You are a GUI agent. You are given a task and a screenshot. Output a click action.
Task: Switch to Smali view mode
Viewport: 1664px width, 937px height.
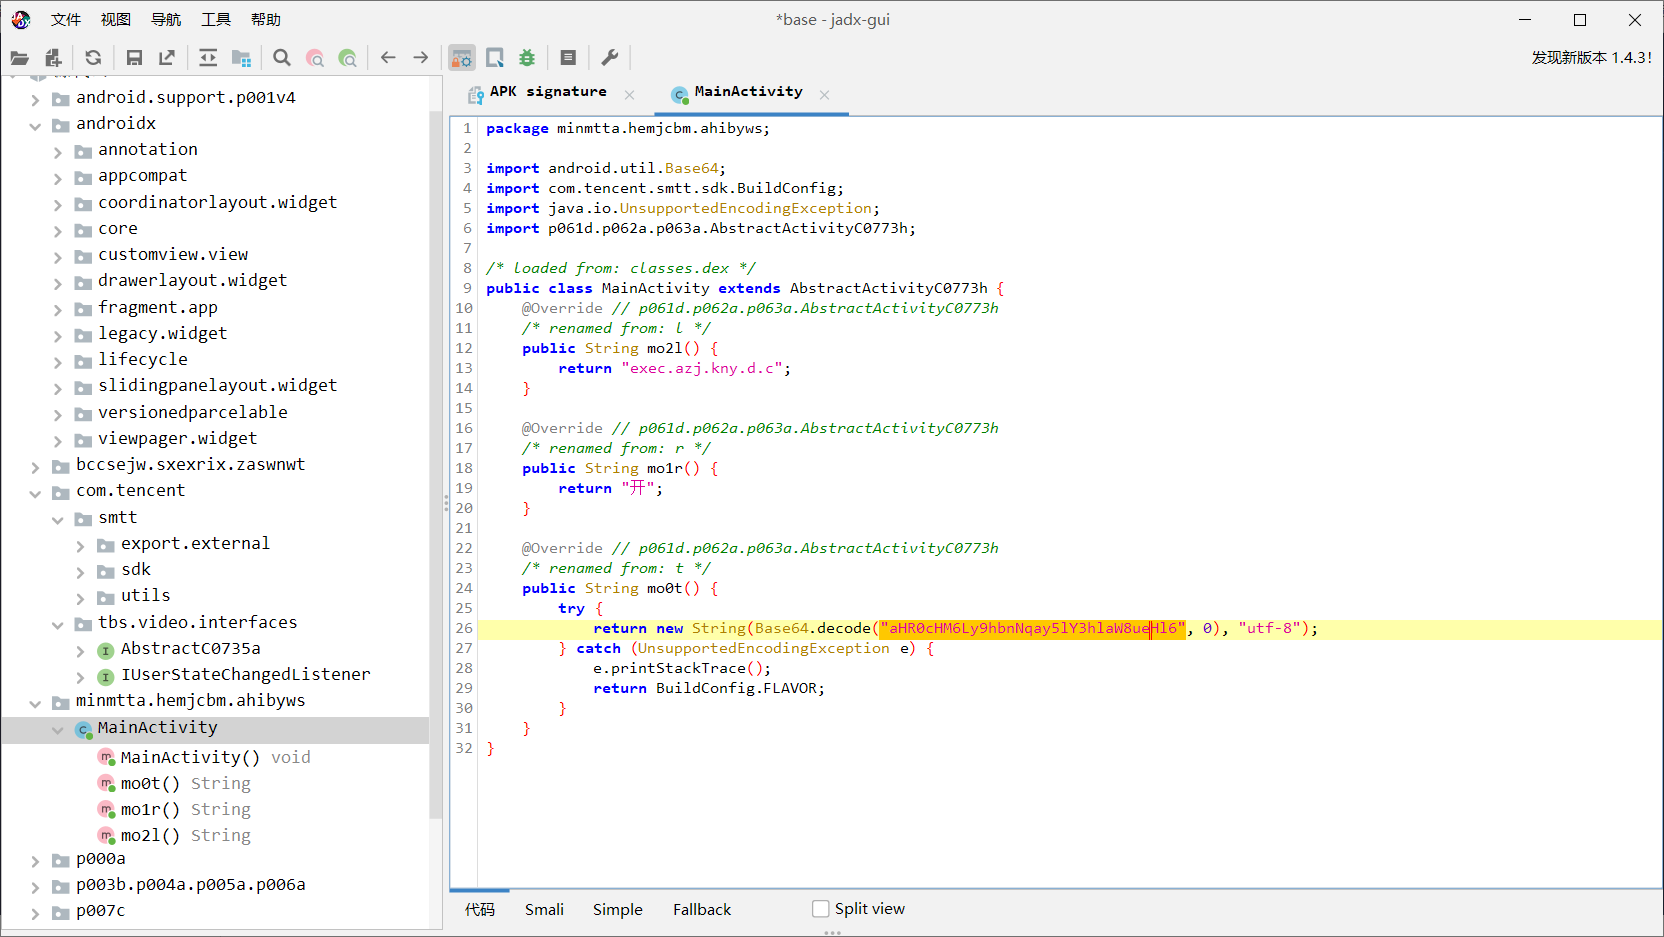(x=544, y=909)
